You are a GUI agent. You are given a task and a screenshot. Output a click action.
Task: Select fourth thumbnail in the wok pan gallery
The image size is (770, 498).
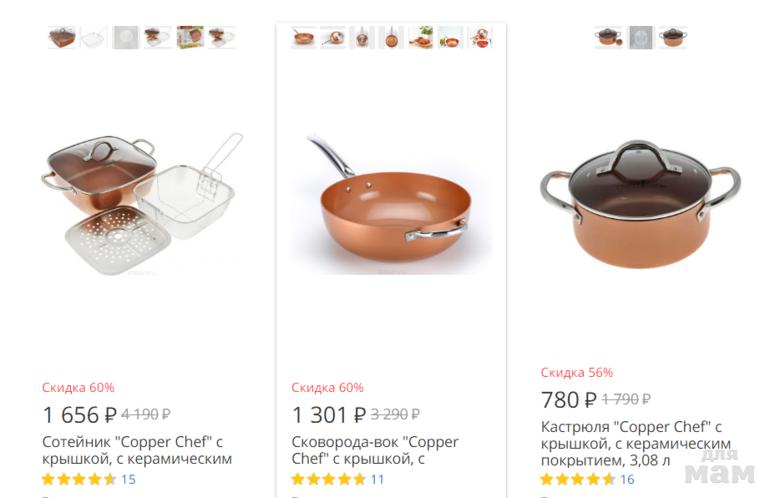pyautogui.click(x=392, y=38)
